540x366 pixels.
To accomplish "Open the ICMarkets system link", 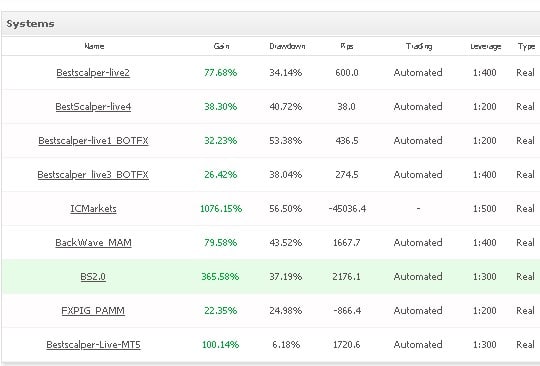I will pyautogui.click(x=93, y=209).
